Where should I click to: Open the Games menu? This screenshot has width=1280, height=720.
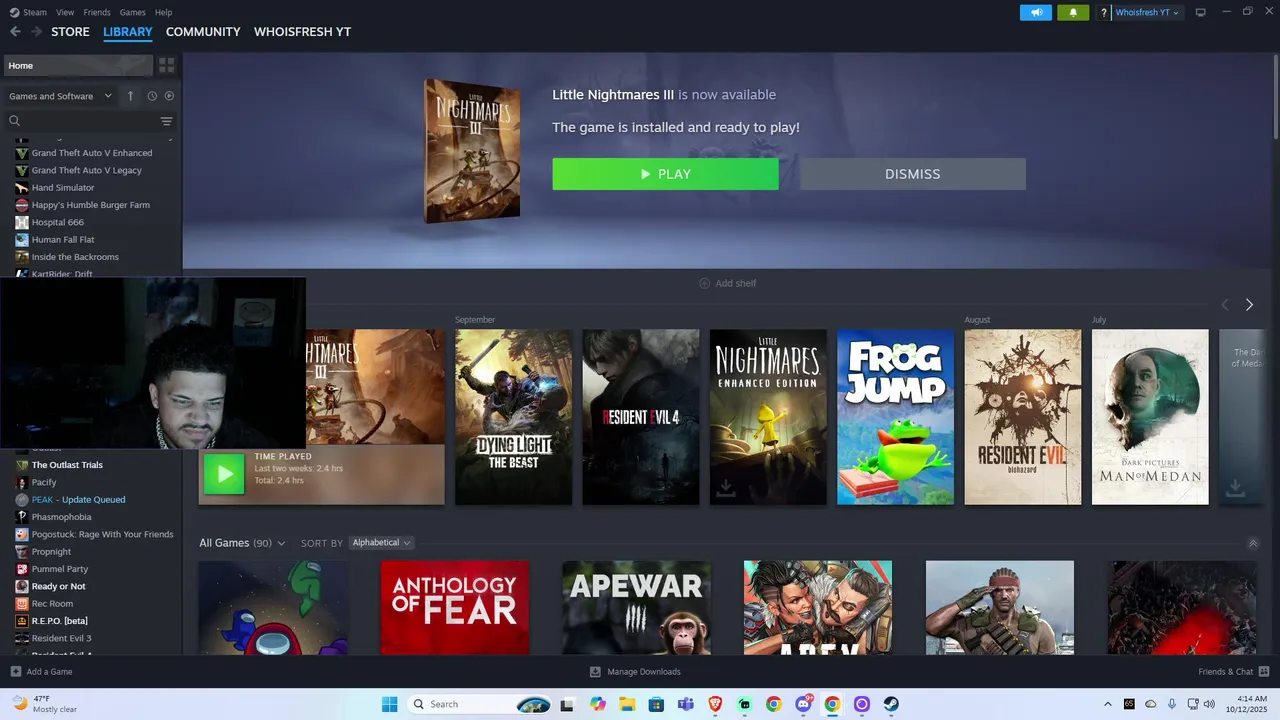(x=132, y=12)
